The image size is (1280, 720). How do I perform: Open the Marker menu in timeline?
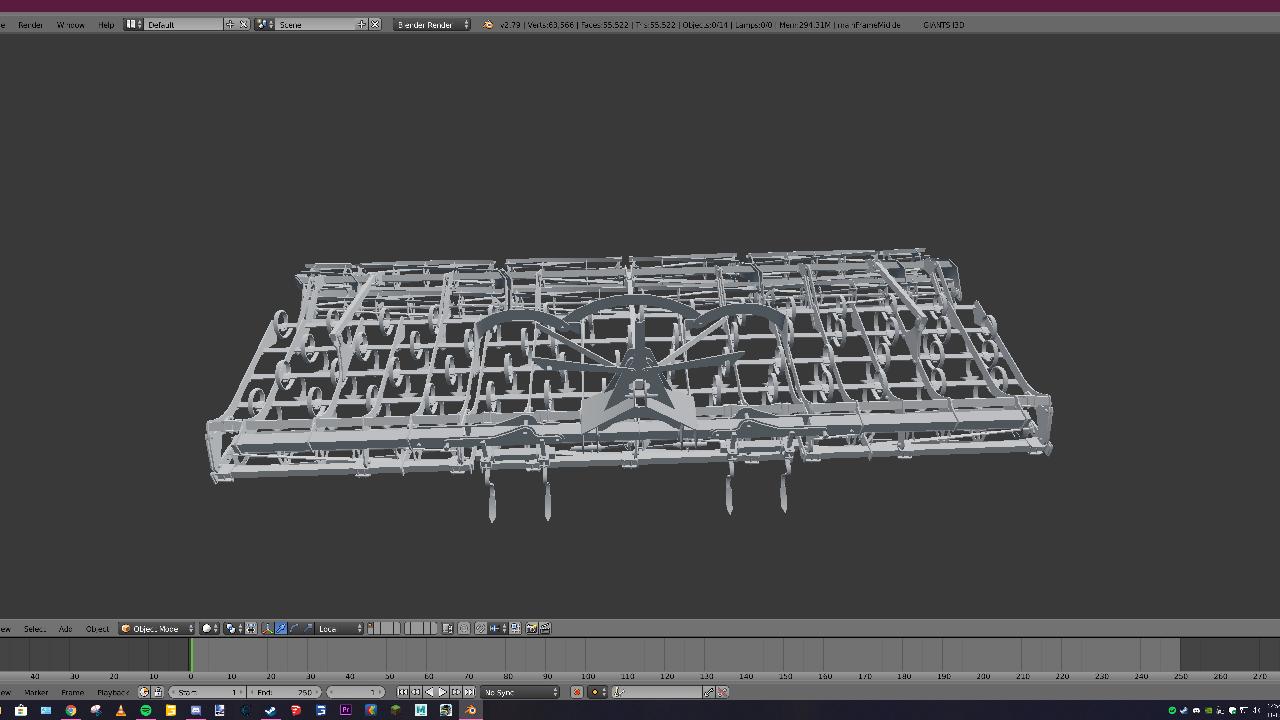36,692
